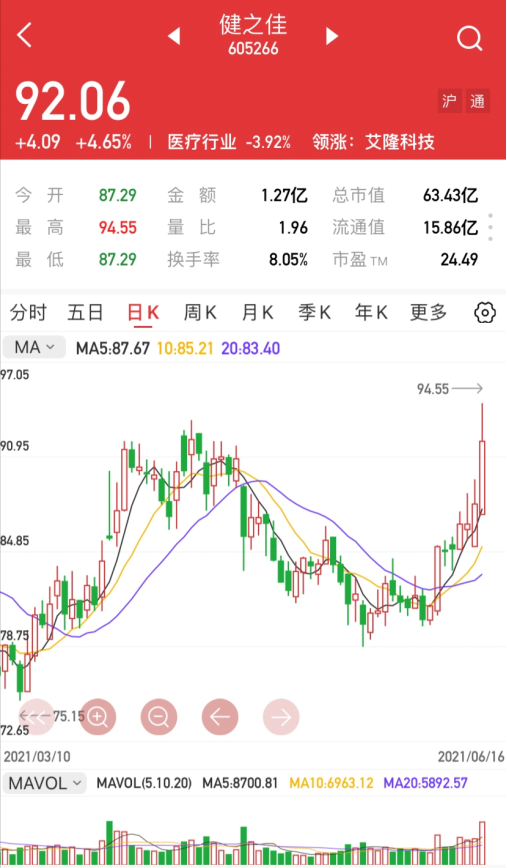This screenshot has width=507, height=868.
Task: Zoom in the K-line chart
Action: (x=98, y=717)
